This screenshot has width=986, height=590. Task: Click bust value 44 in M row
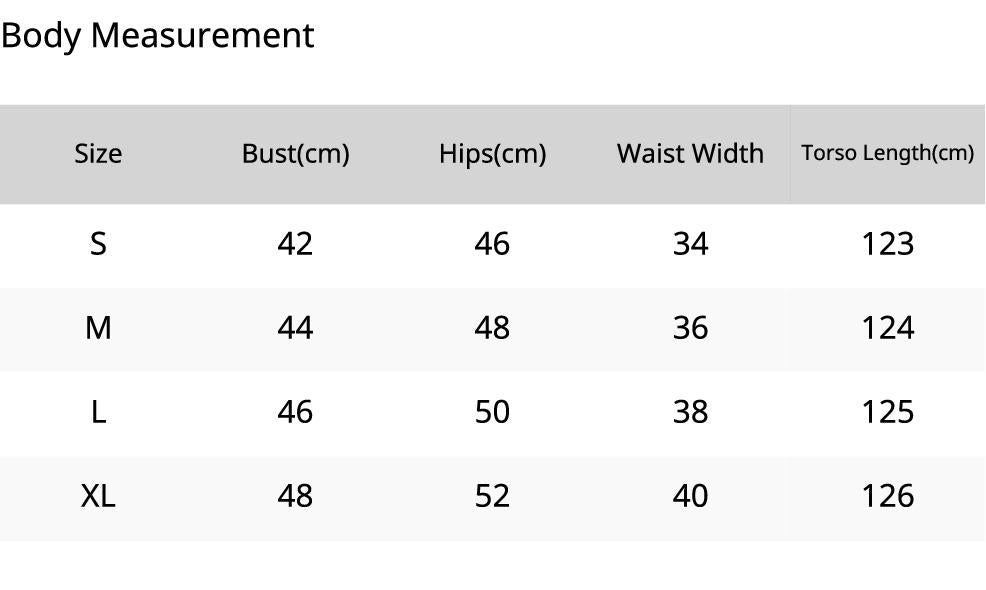point(295,328)
